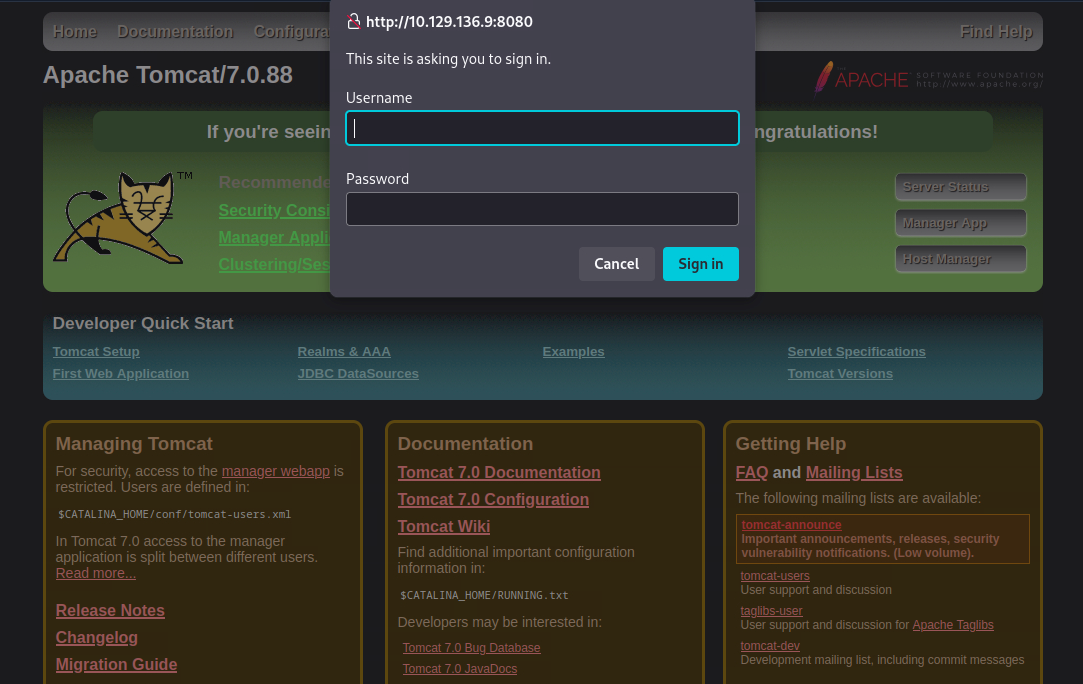This screenshot has width=1083, height=684.
Task: Open Tomcat 7.0 Documentation link
Action: [499, 473]
